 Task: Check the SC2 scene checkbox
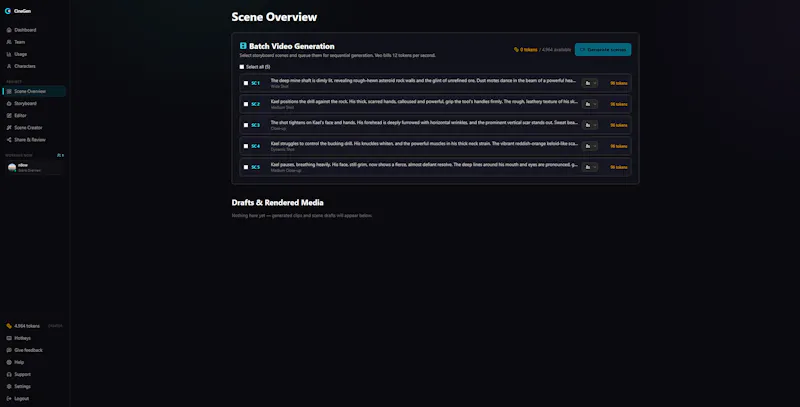pyautogui.click(x=246, y=104)
